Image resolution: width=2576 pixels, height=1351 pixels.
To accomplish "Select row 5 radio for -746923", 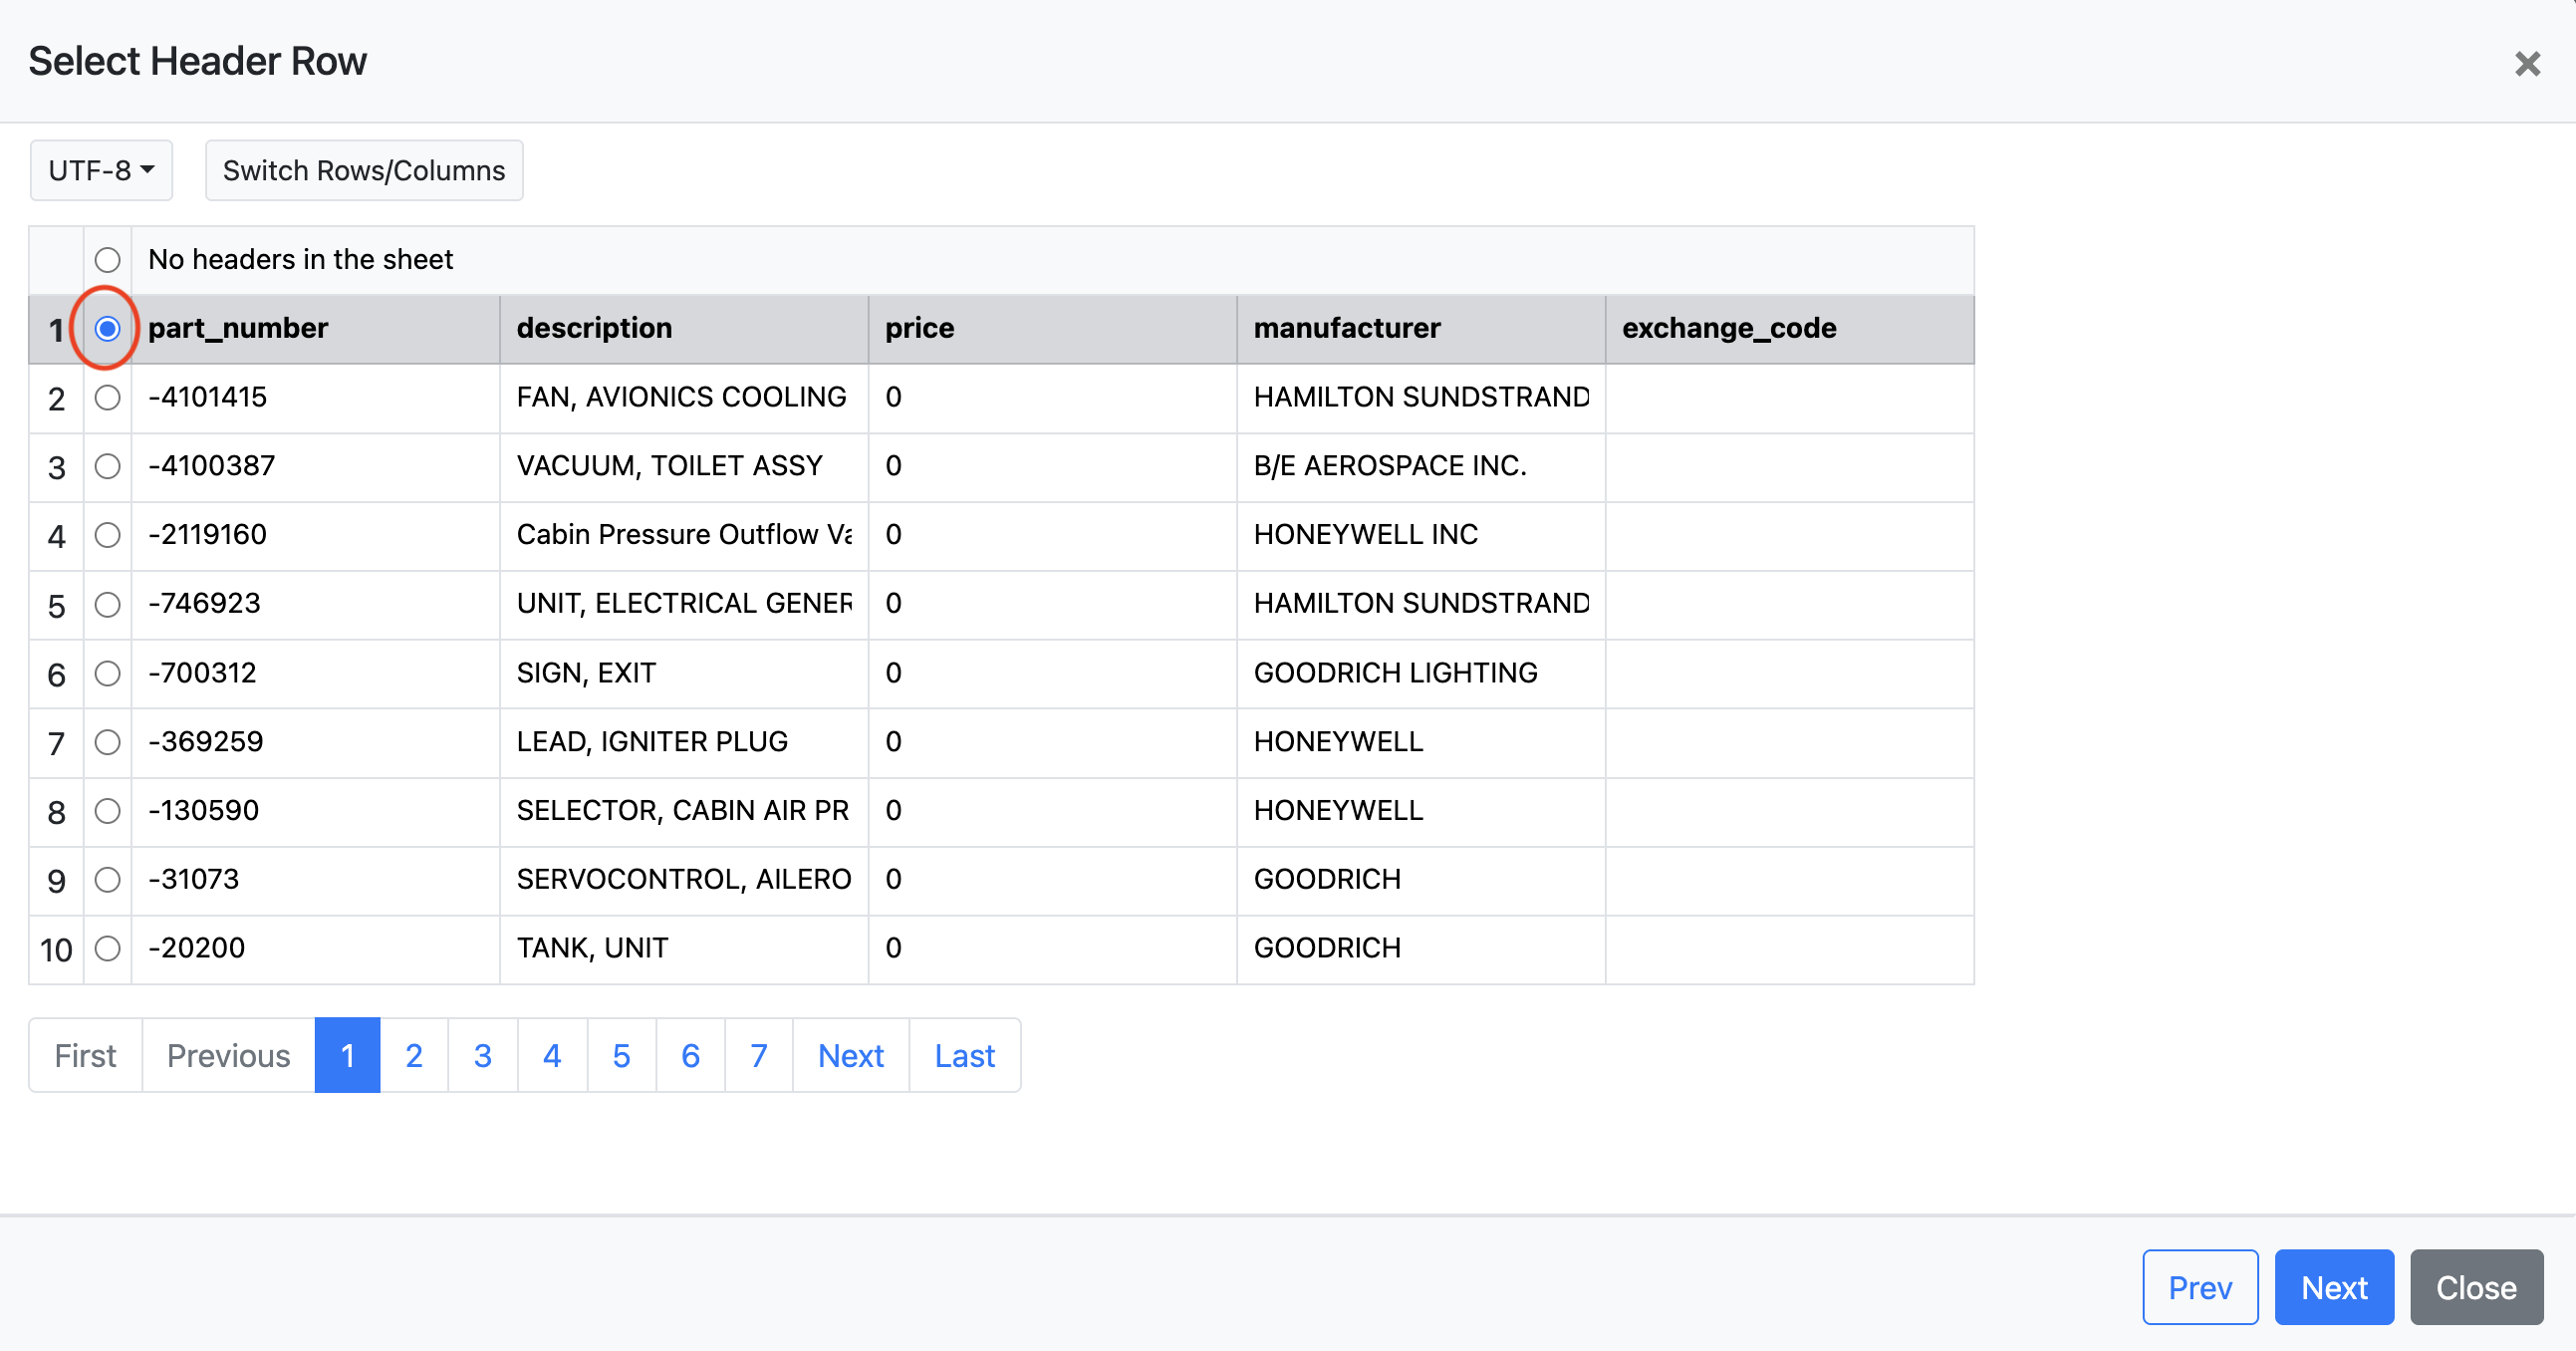I will (x=108, y=604).
